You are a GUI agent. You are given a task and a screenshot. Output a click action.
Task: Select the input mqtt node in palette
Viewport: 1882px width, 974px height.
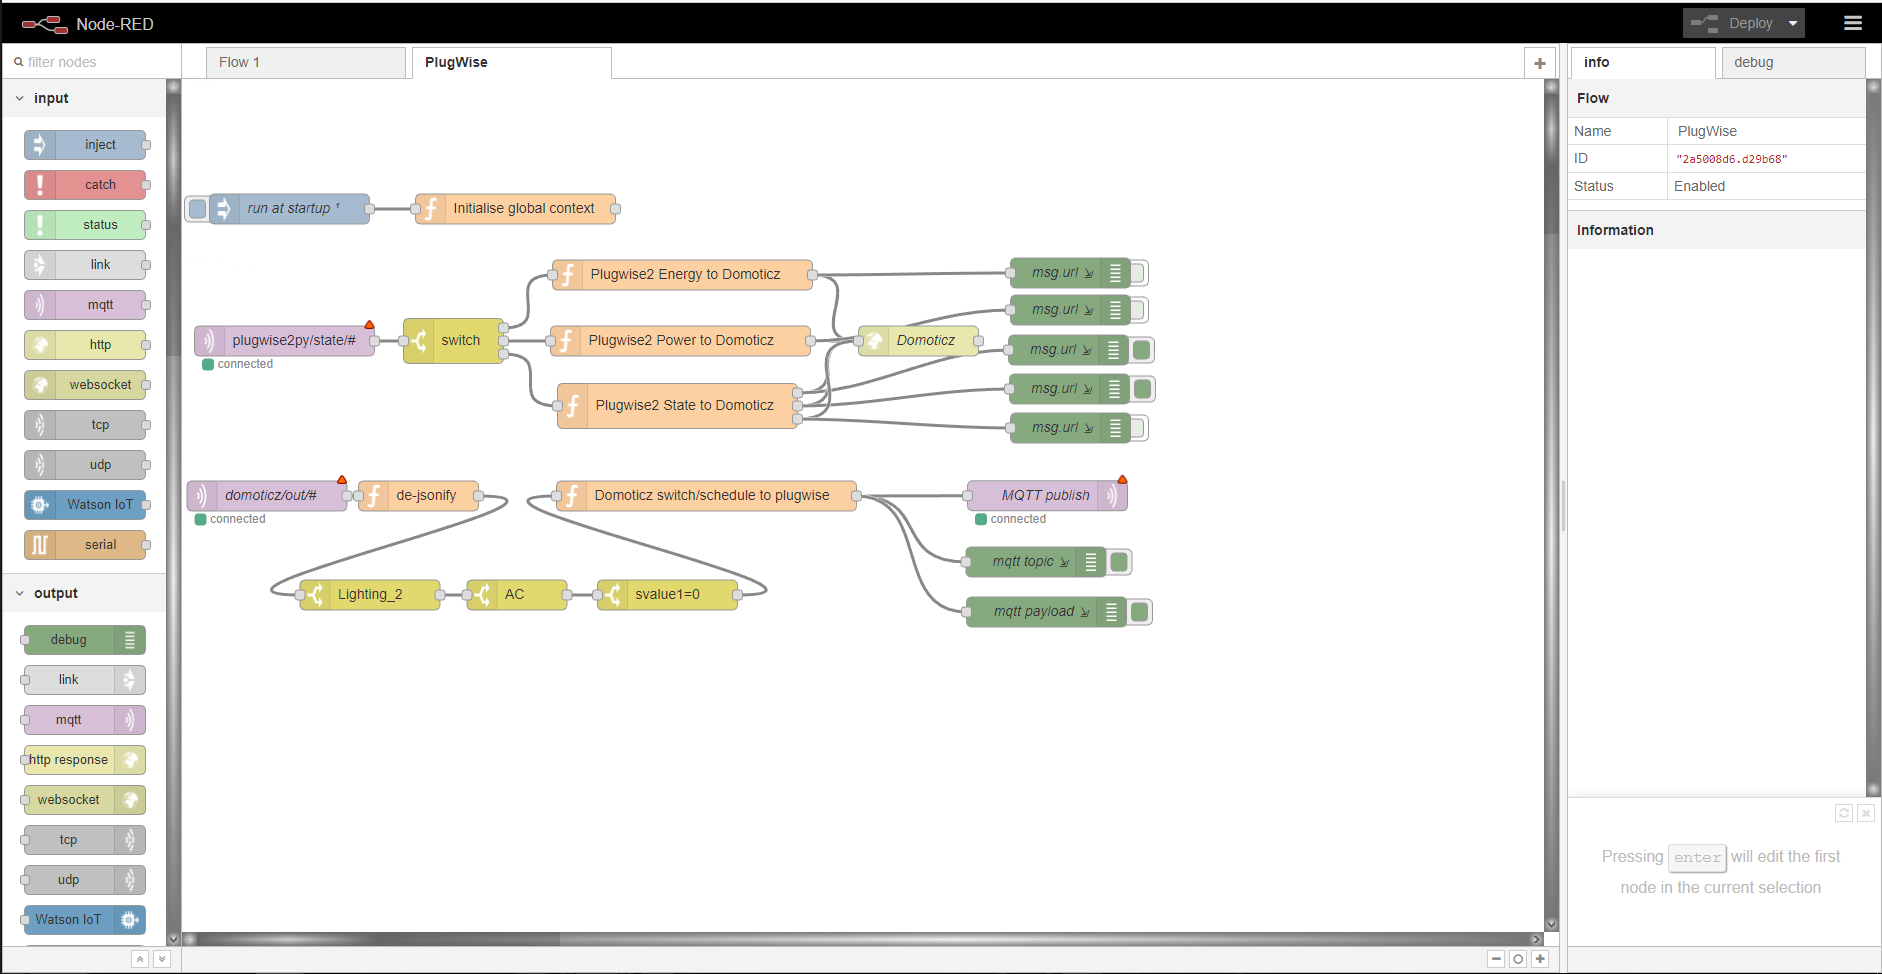click(85, 305)
